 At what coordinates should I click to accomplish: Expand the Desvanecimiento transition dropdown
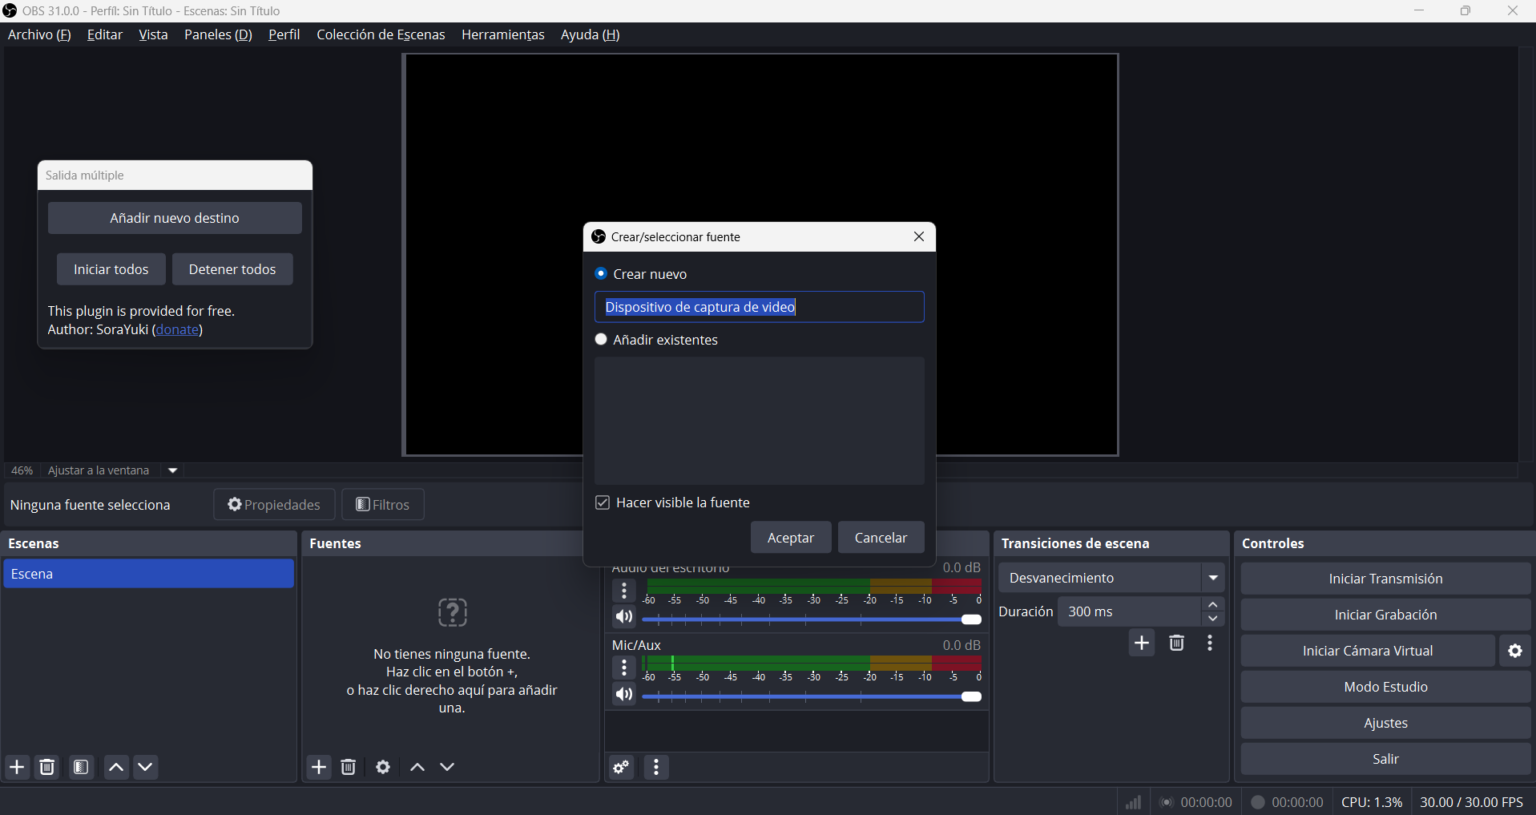(x=1213, y=578)
